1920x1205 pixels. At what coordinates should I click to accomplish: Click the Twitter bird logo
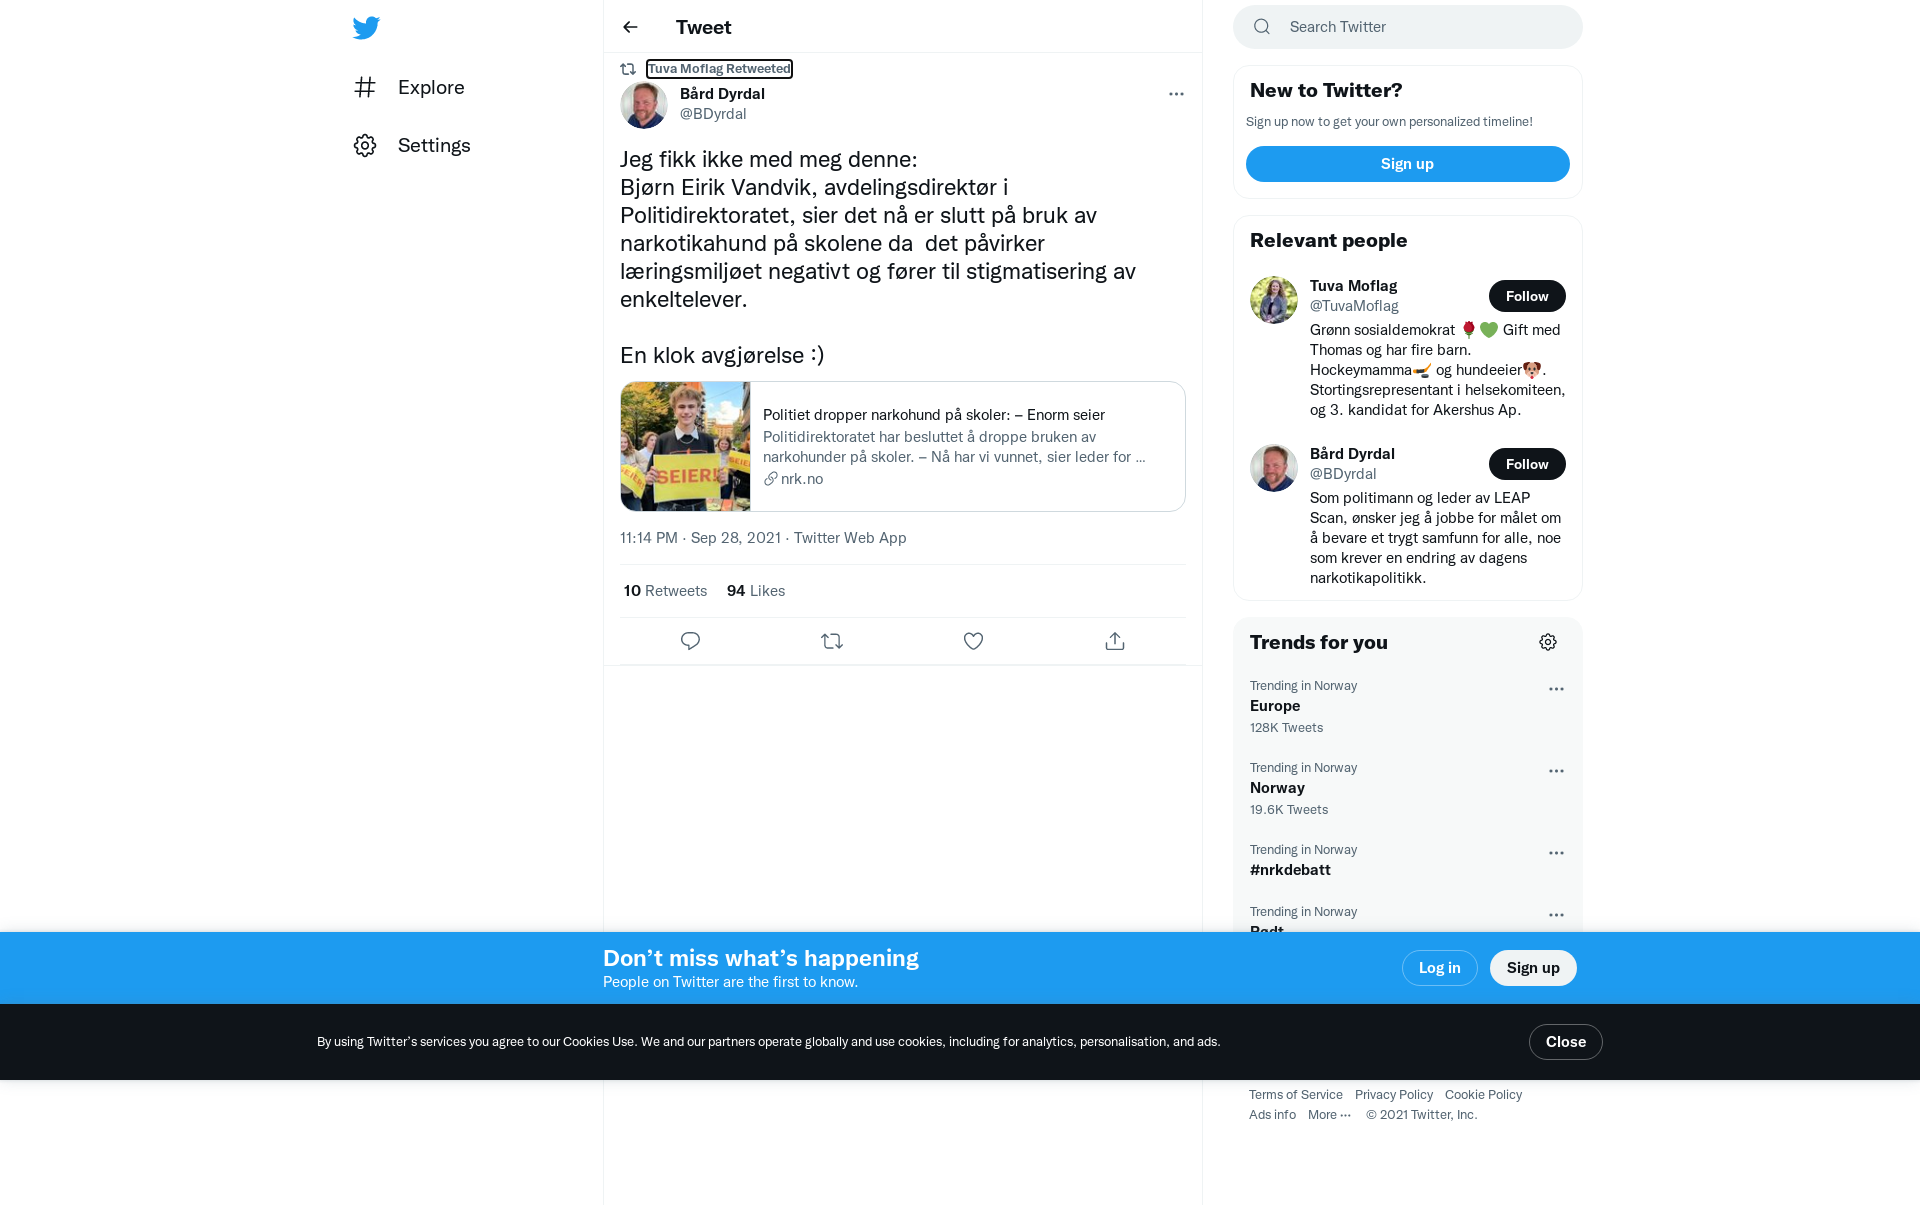[x=366, y=28]
